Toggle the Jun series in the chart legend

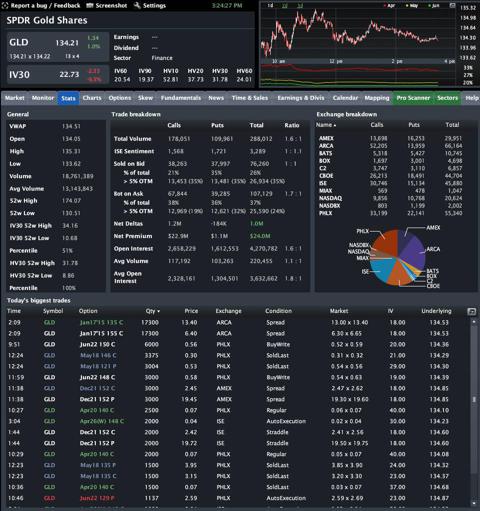(x=434, y=6)
